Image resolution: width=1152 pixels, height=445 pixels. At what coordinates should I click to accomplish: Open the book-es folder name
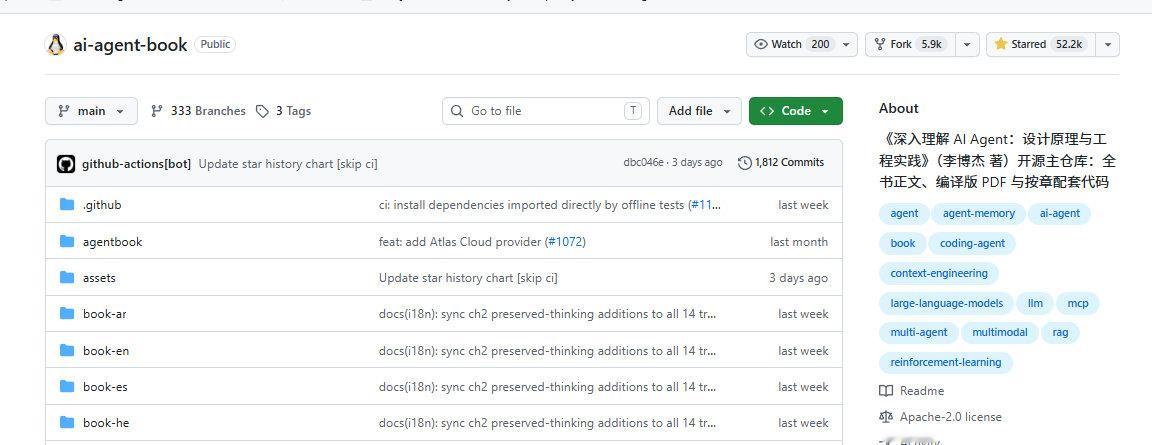(x=105, y=386)
